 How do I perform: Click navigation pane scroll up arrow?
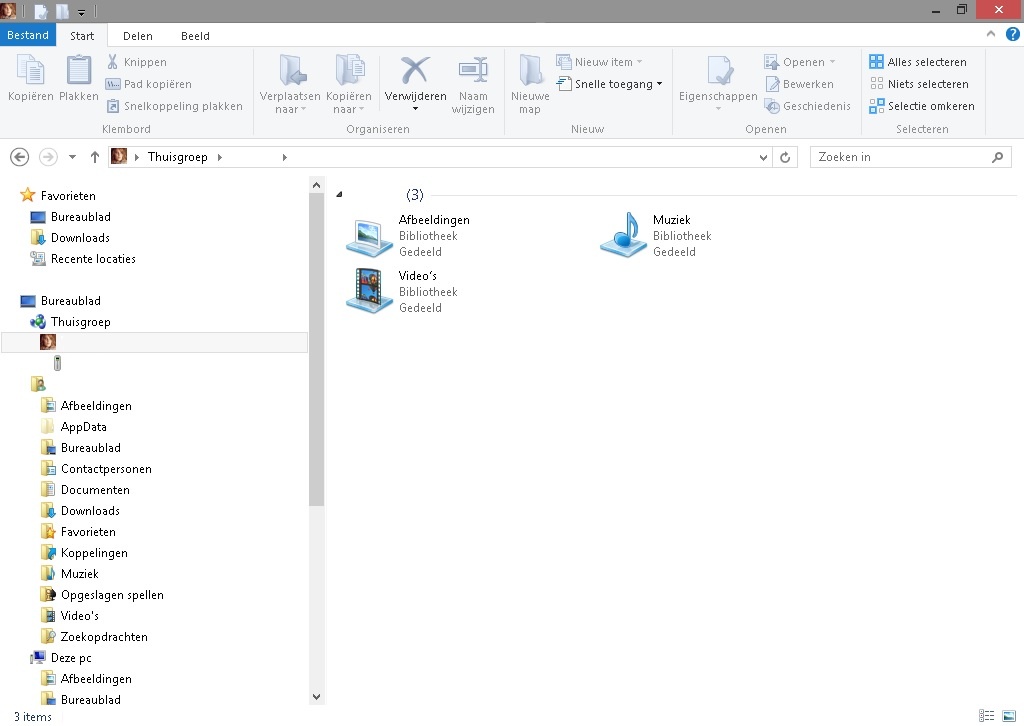point(316,185)
